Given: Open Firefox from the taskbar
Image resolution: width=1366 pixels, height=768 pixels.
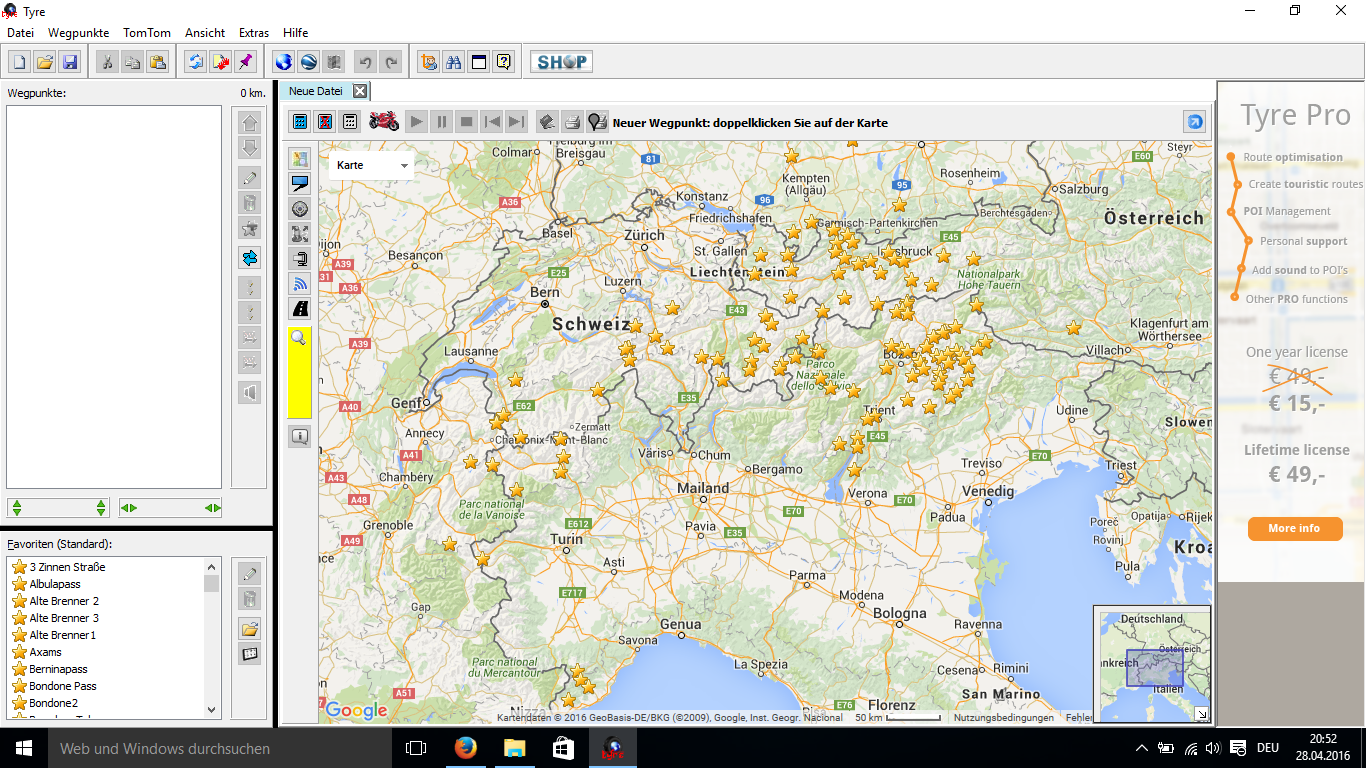Looking at the screenshot, I should [x=465, y=748].
